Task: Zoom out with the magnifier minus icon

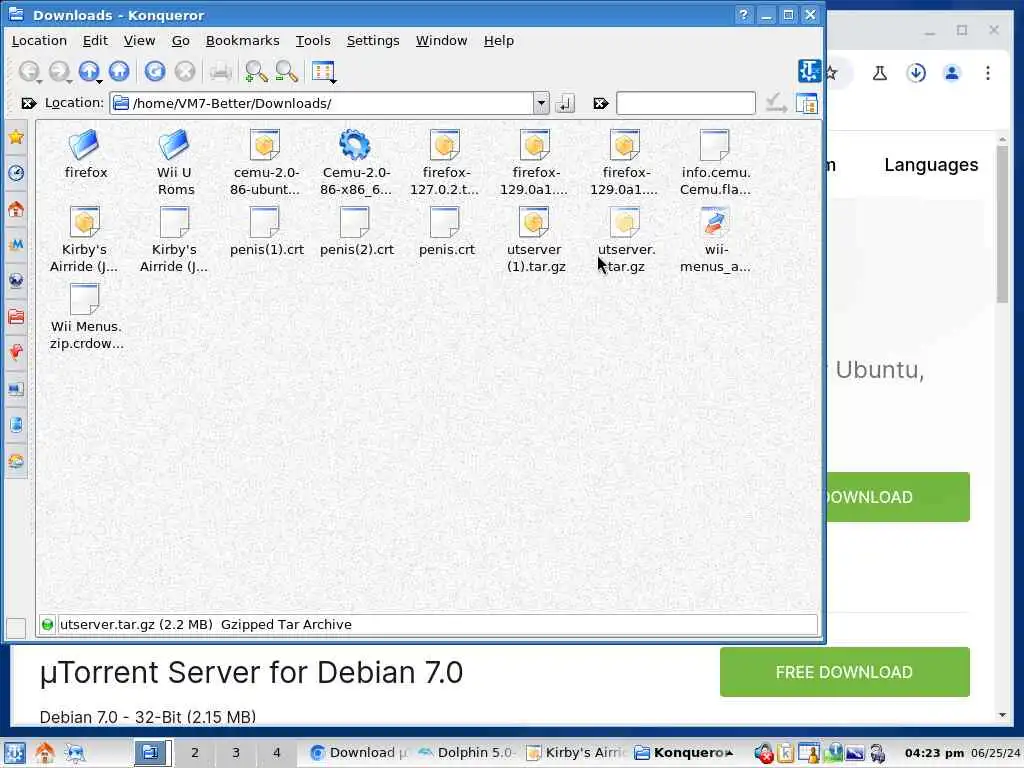Action: pyautogui.click(x=287, y=71)
